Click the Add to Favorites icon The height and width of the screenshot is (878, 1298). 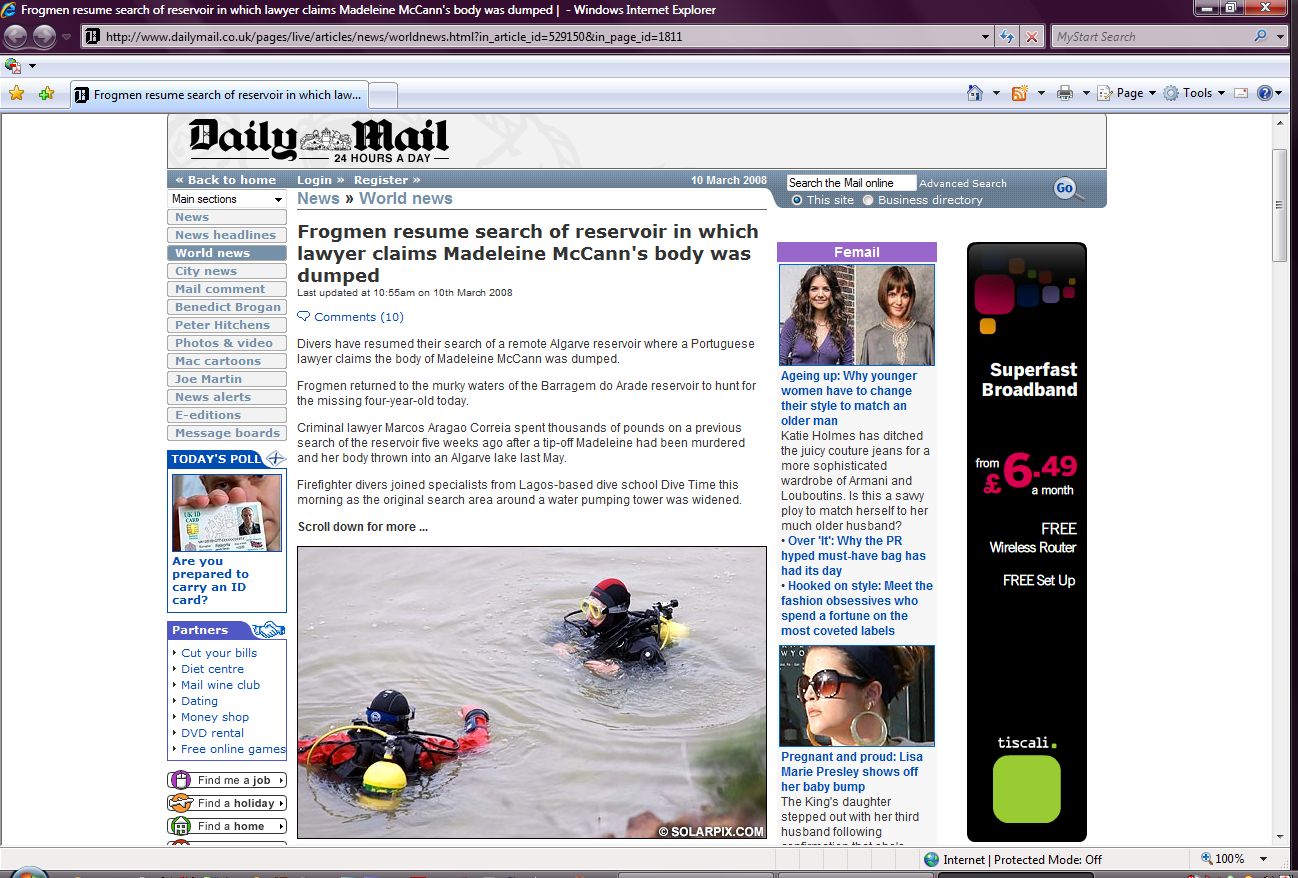click(x=46, y=94)
